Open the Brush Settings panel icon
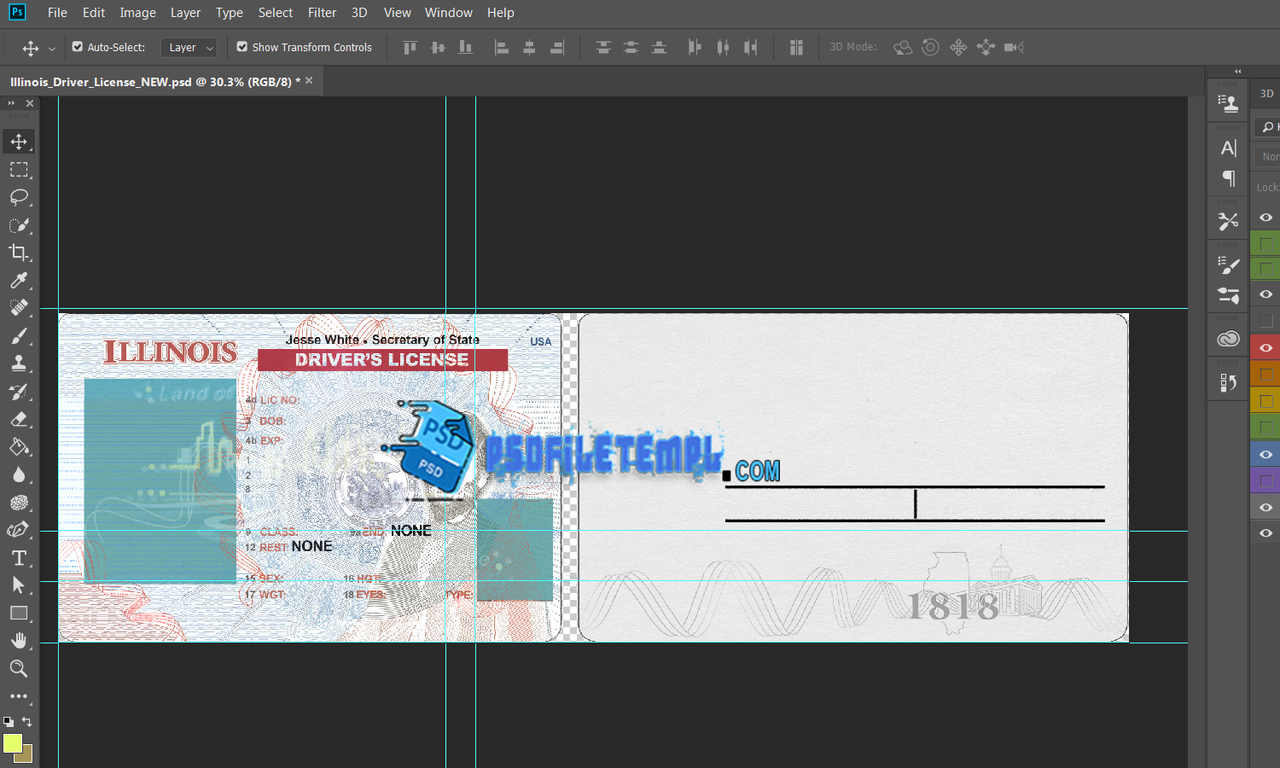The width and height of the screenshot is (1280, 768). [x=1229, y=295]
